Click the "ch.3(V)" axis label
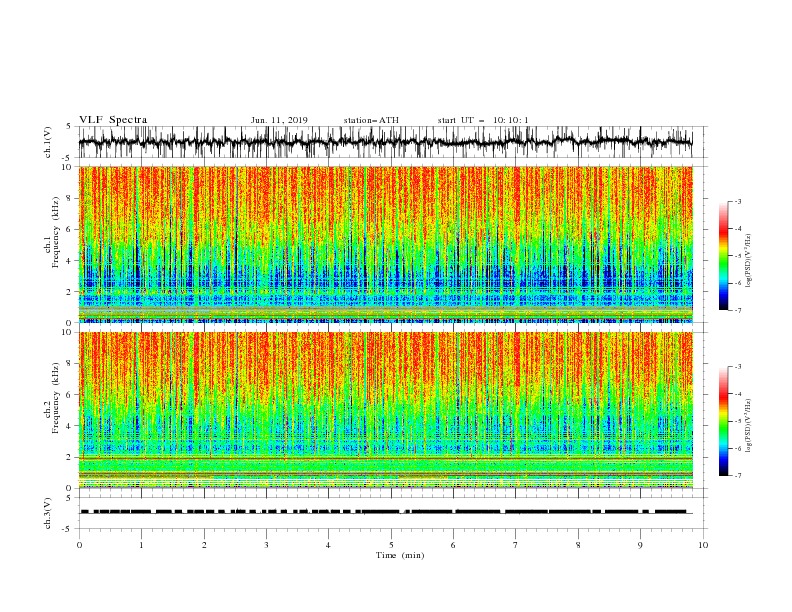The height and width of the screenshot is (612, 792). (48, 513)
